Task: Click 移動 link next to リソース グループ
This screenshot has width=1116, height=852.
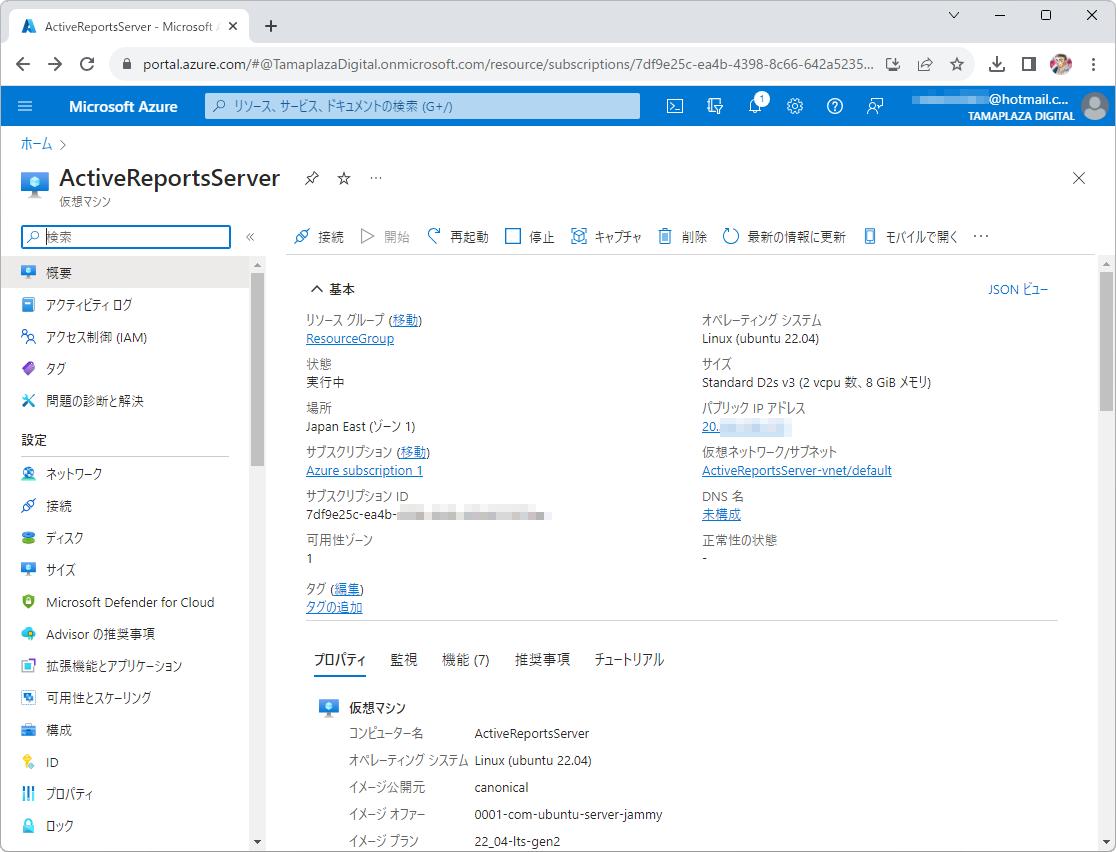Action: pyautogui.click(x=405, y=320)
